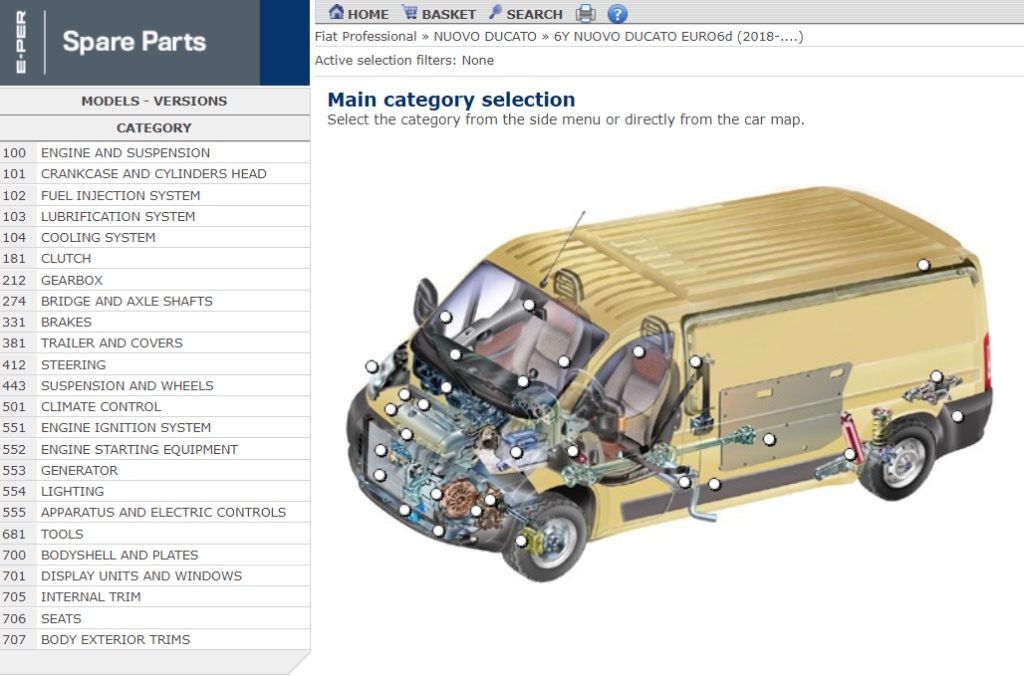The width and height of the screenshot is (1024, 676).
Task: Click hotspot at the headlight
Action: point(372,366)
